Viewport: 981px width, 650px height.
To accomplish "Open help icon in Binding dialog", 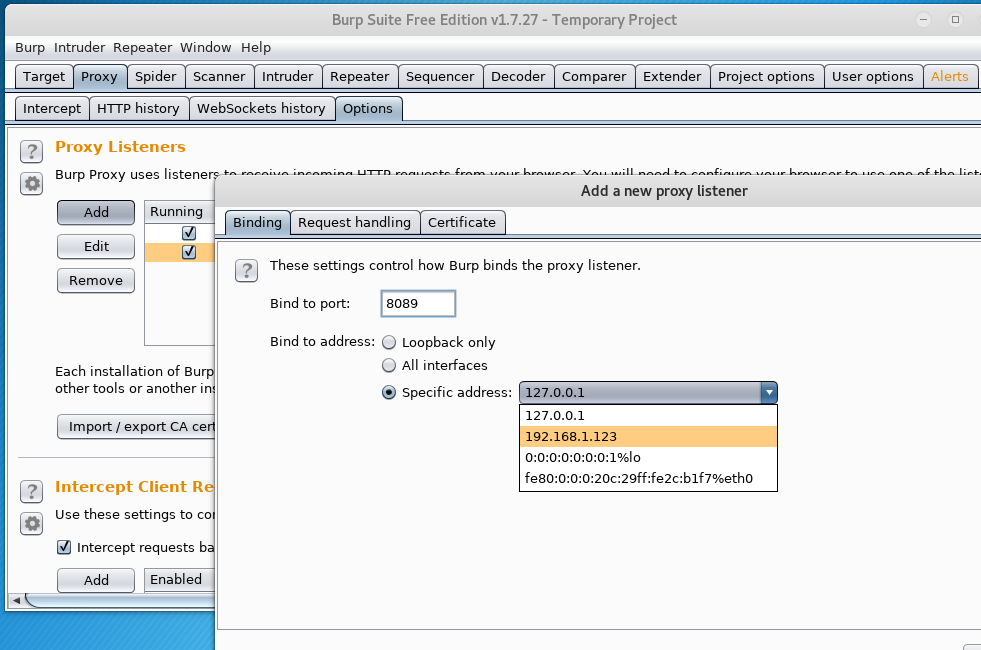I will click(247, 271).
